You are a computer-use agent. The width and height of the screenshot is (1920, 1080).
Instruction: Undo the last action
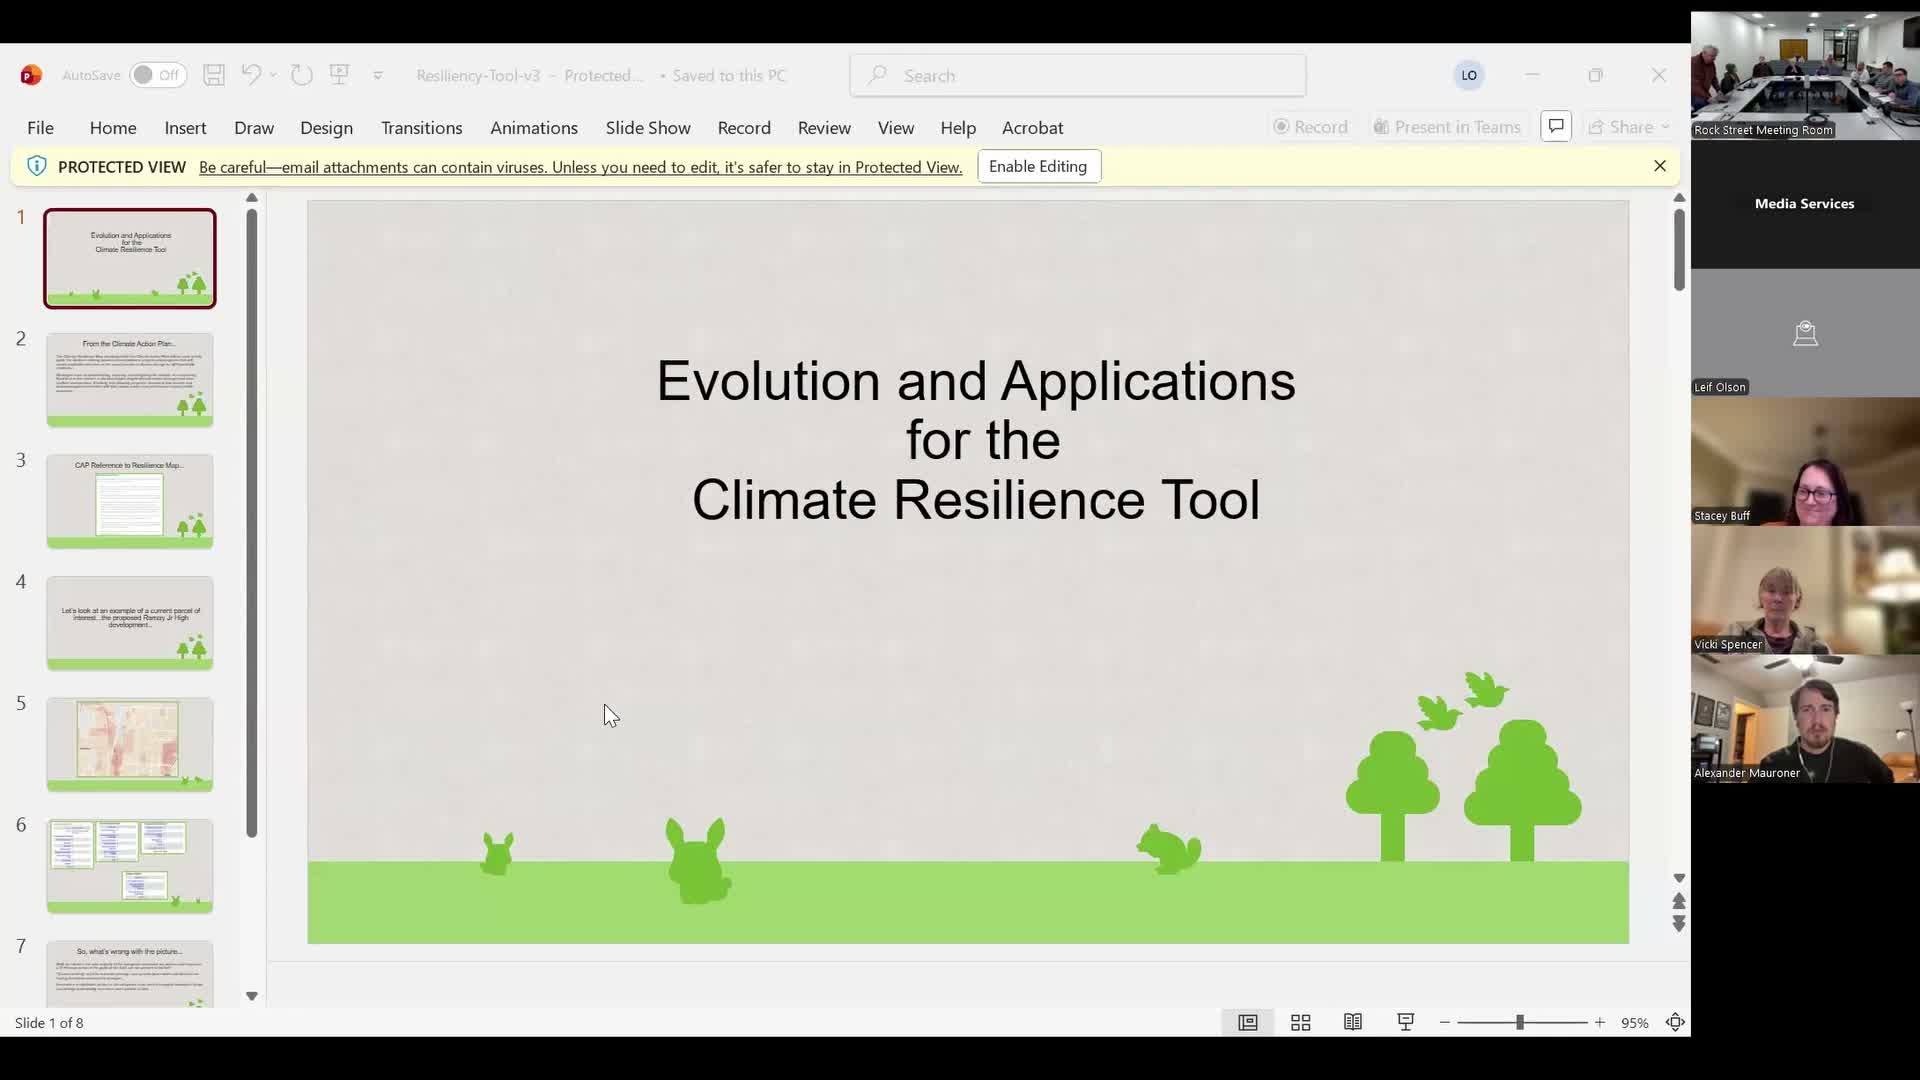pos(250,75)
